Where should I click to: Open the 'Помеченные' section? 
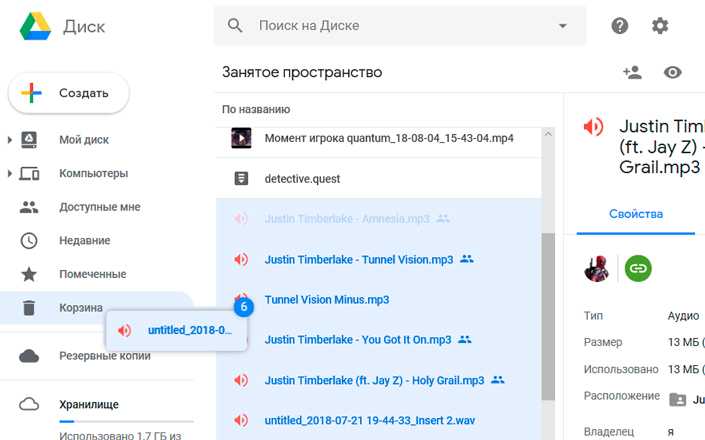click(93, 274)
